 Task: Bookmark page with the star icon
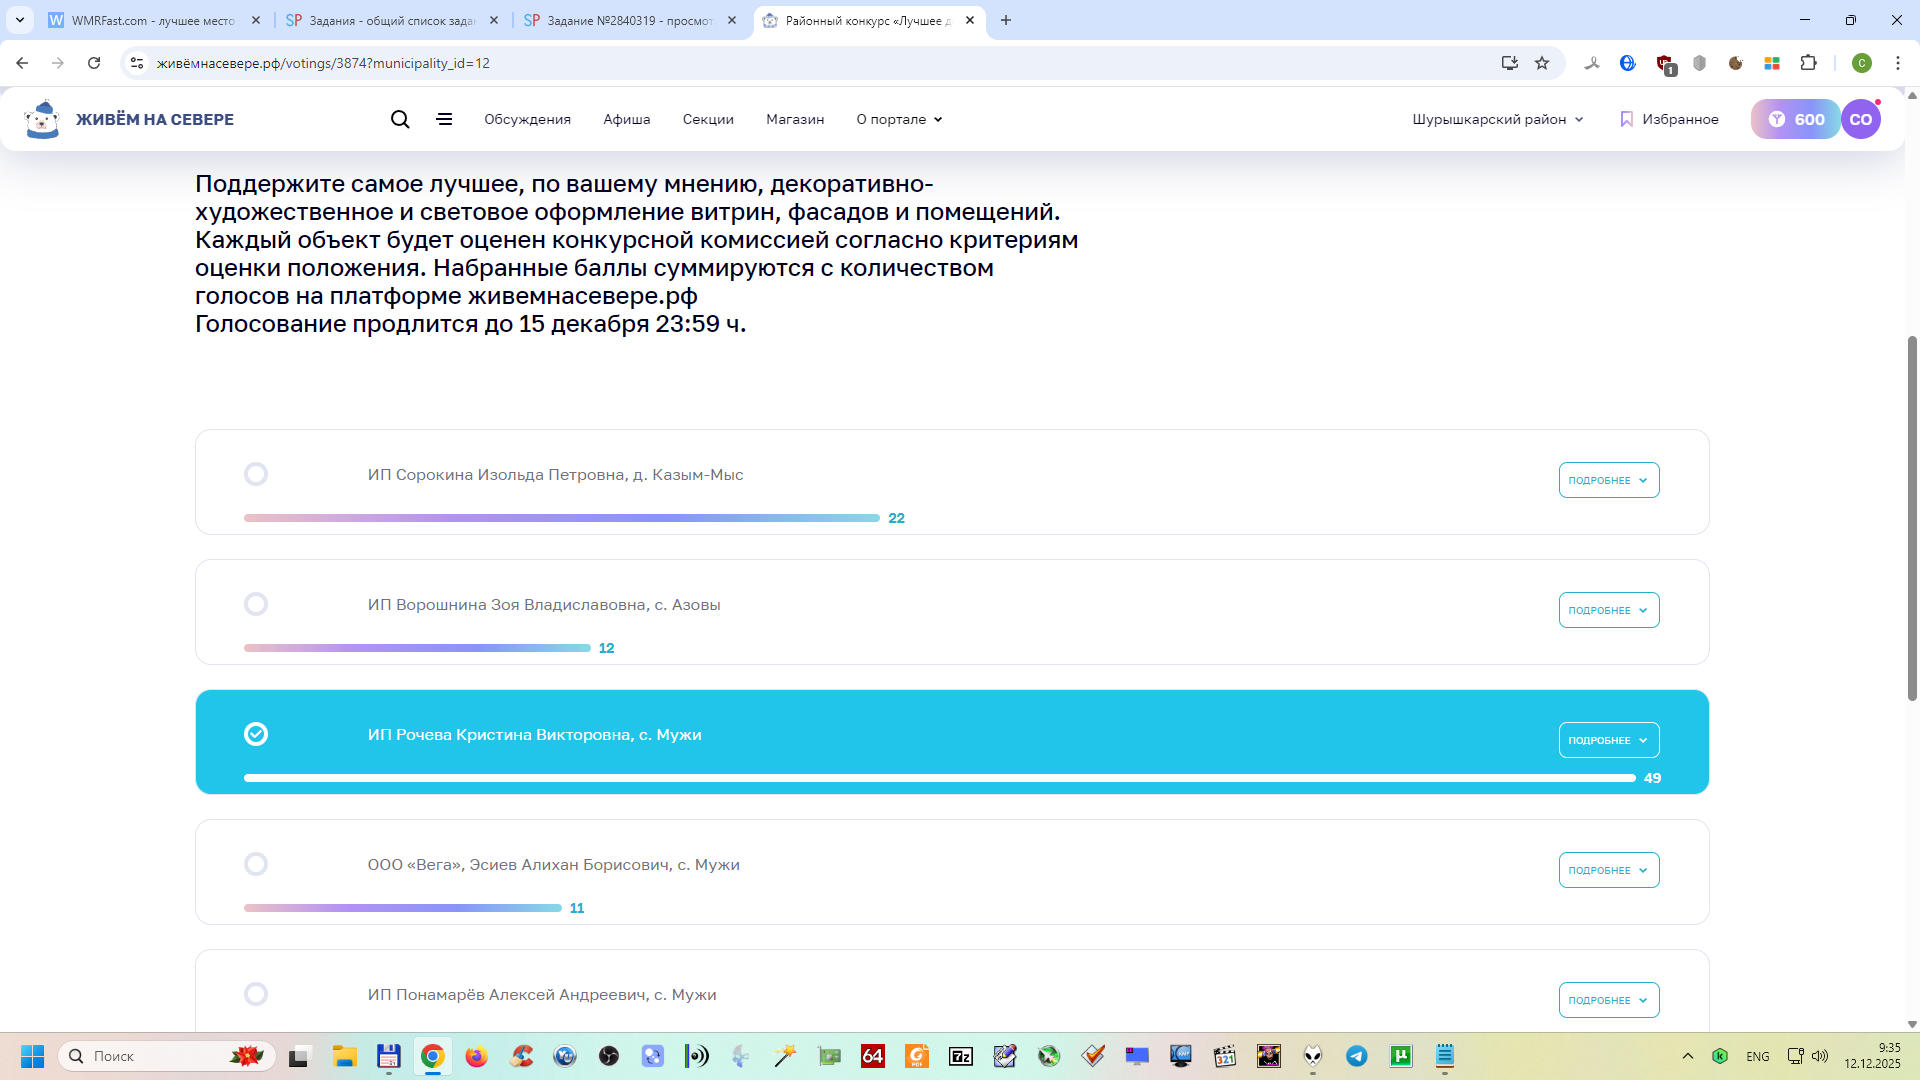tap(1542, 63)
